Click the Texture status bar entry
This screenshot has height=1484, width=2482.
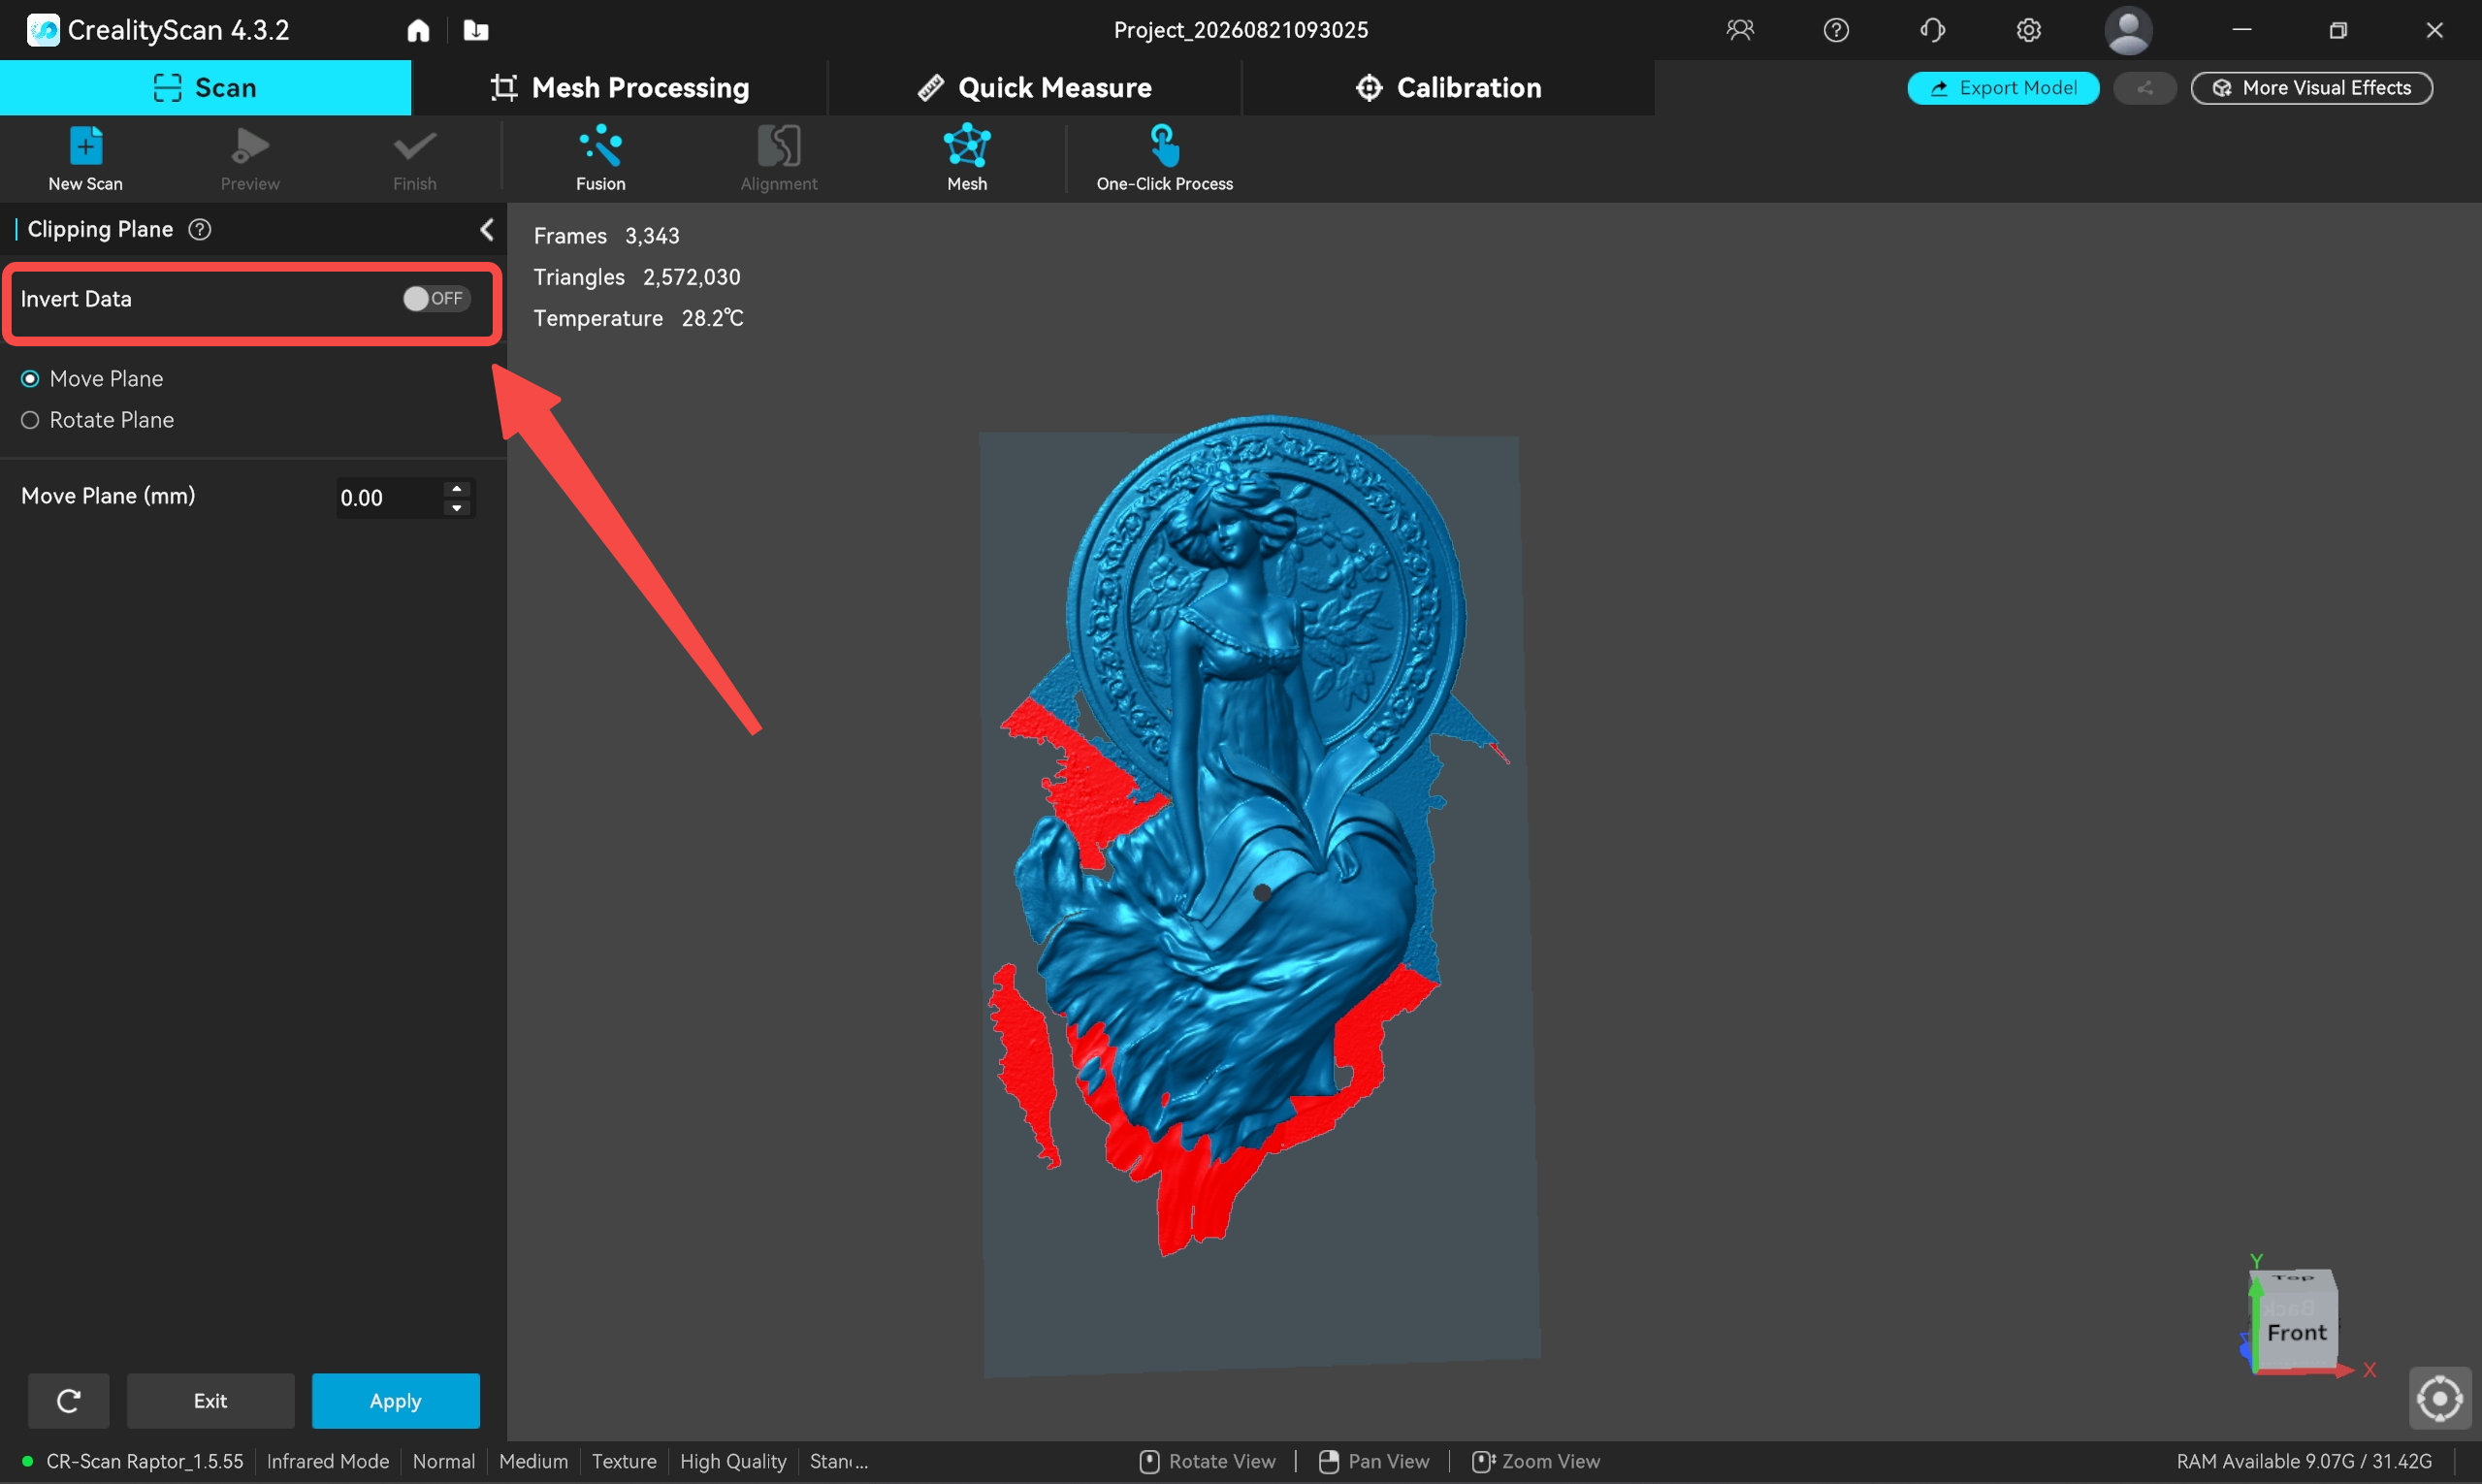[624, 1461]
